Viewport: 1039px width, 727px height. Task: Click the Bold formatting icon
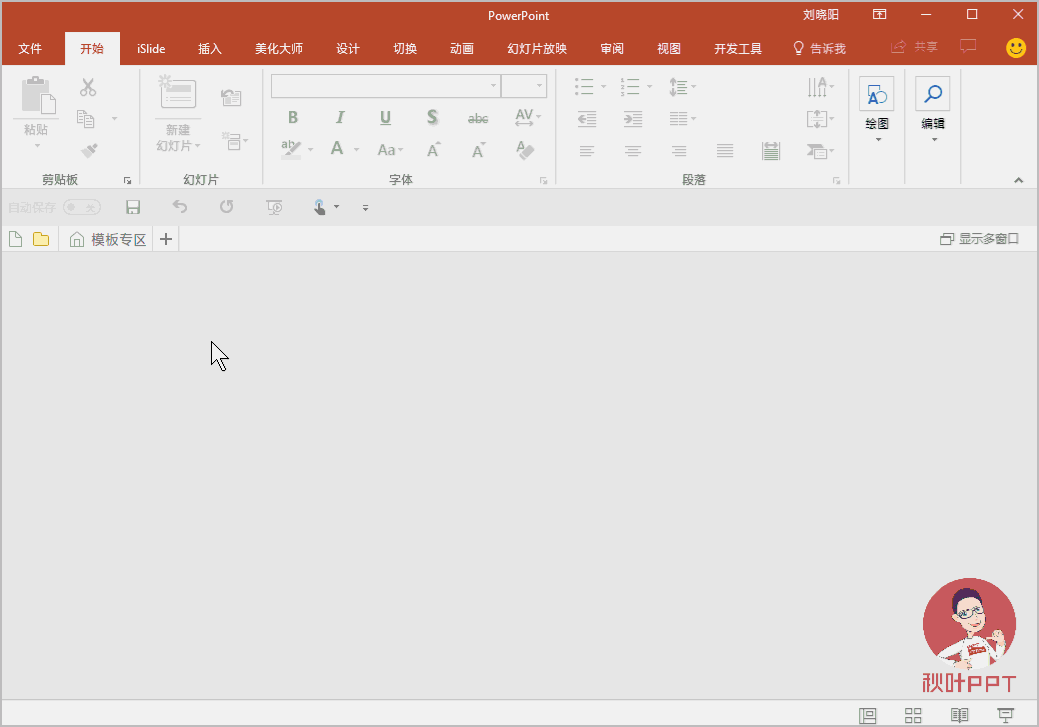coord(293,118)
